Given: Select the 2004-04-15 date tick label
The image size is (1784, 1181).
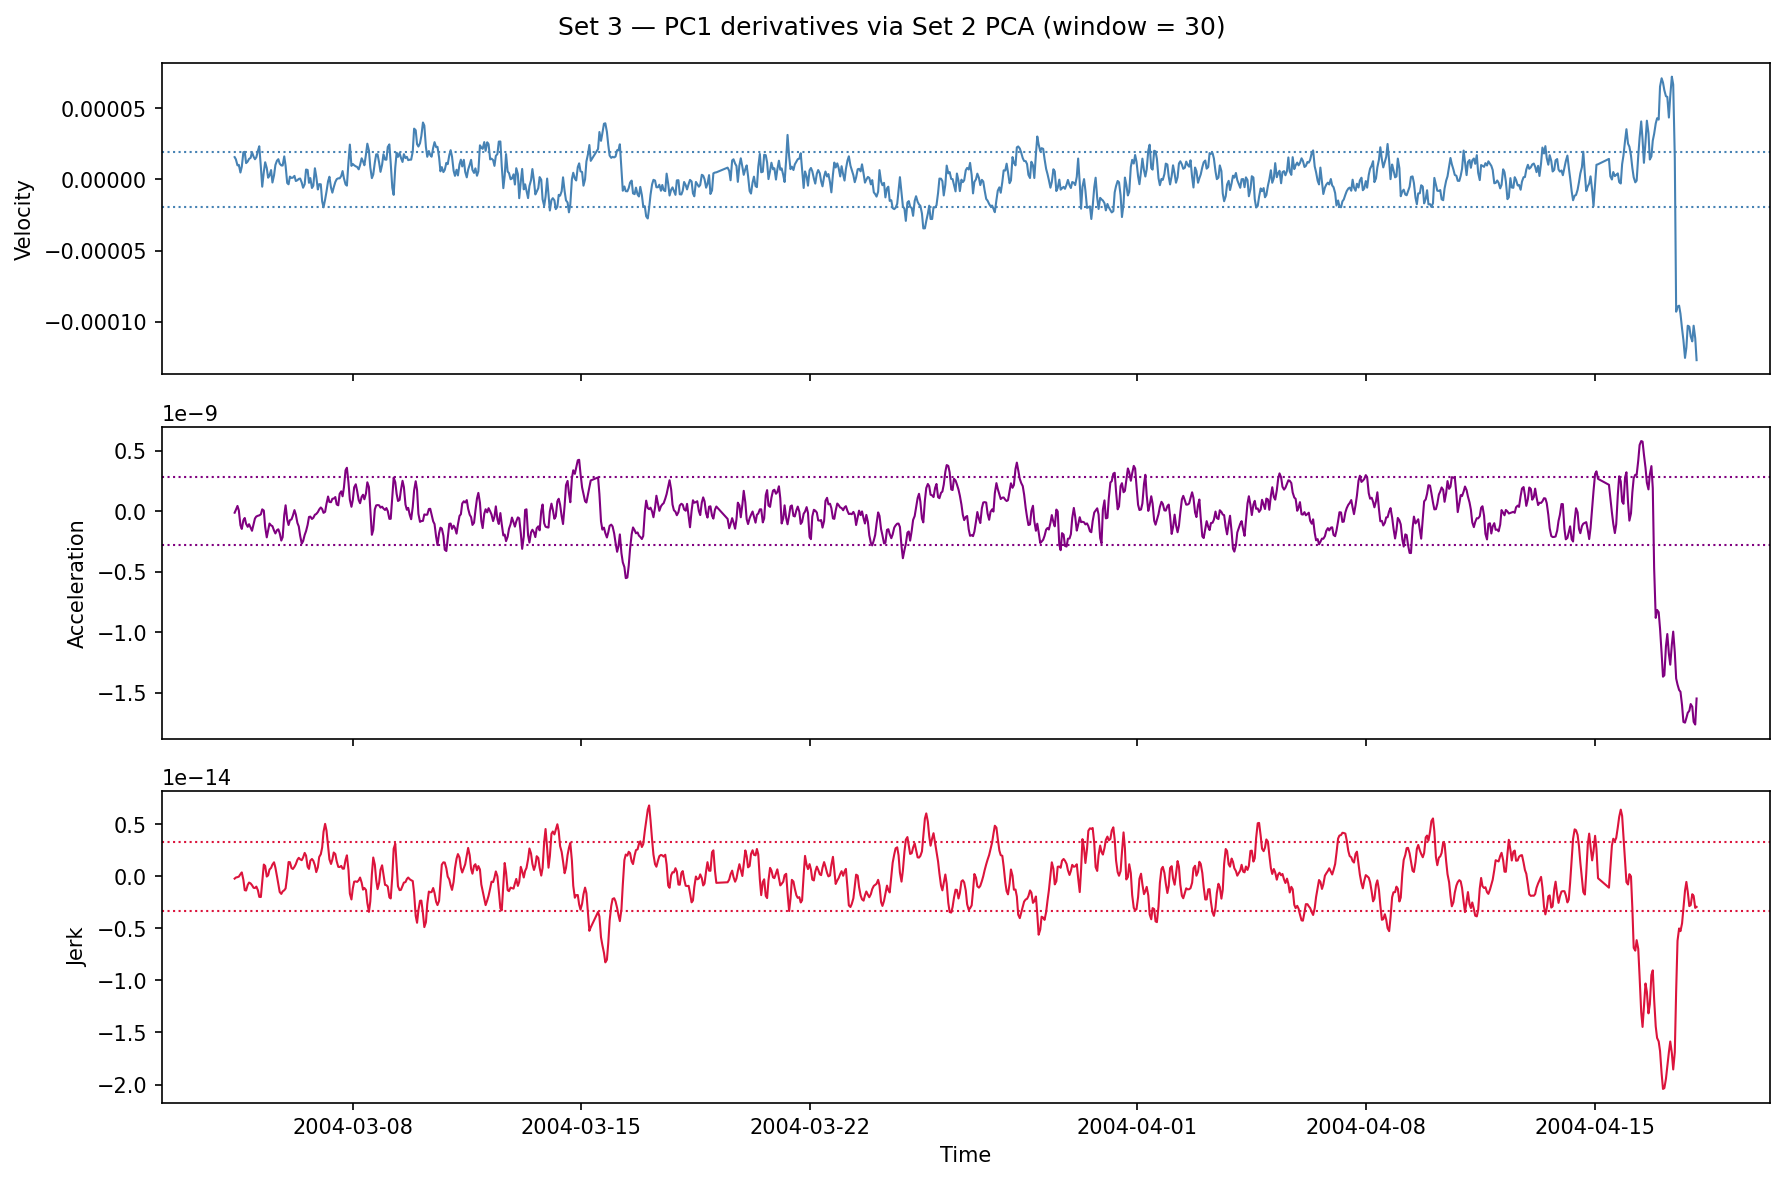Looking at the screenshot, I should click(x=1594, y=1126).
